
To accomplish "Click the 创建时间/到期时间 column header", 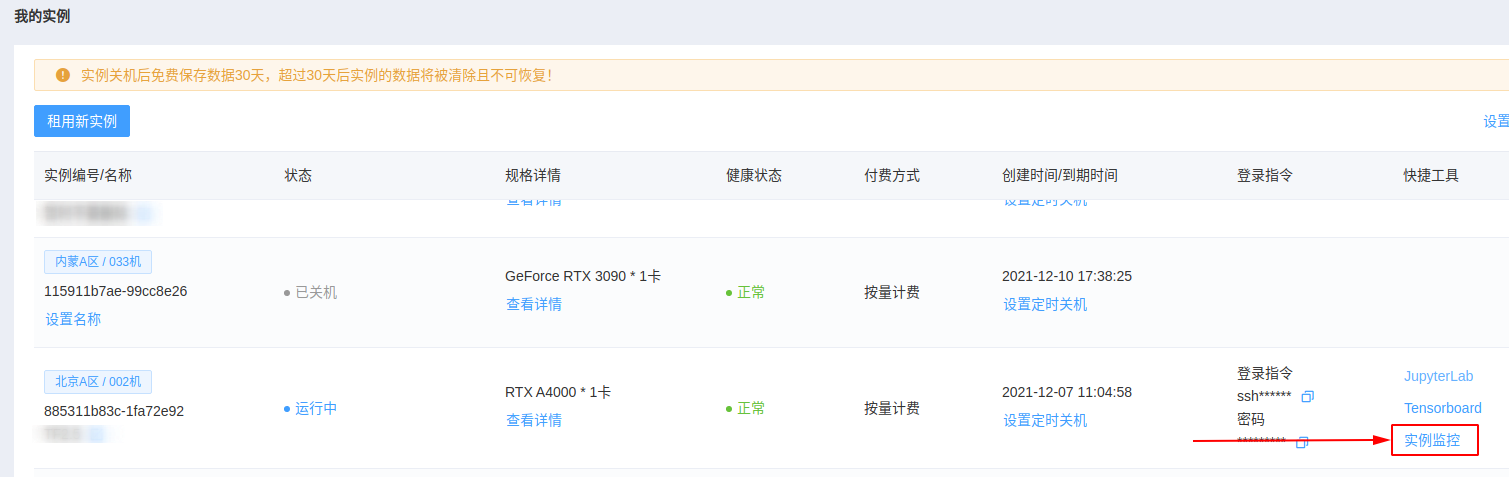I will [x=1060, y=175].
